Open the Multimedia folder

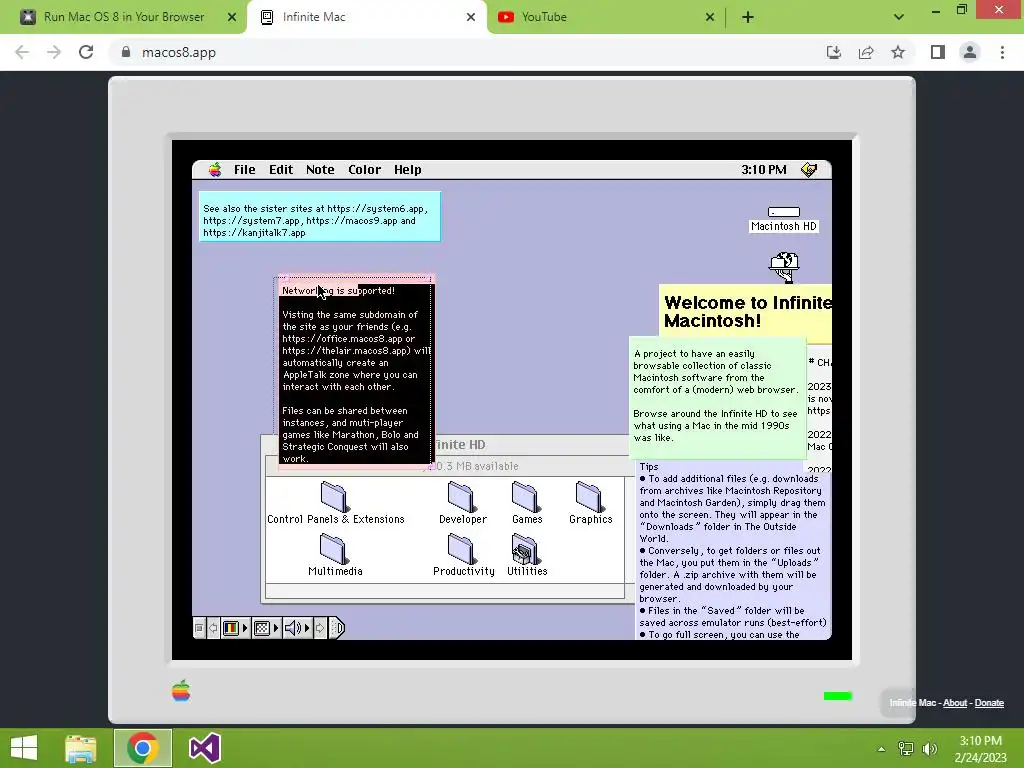tap(335, 555)
